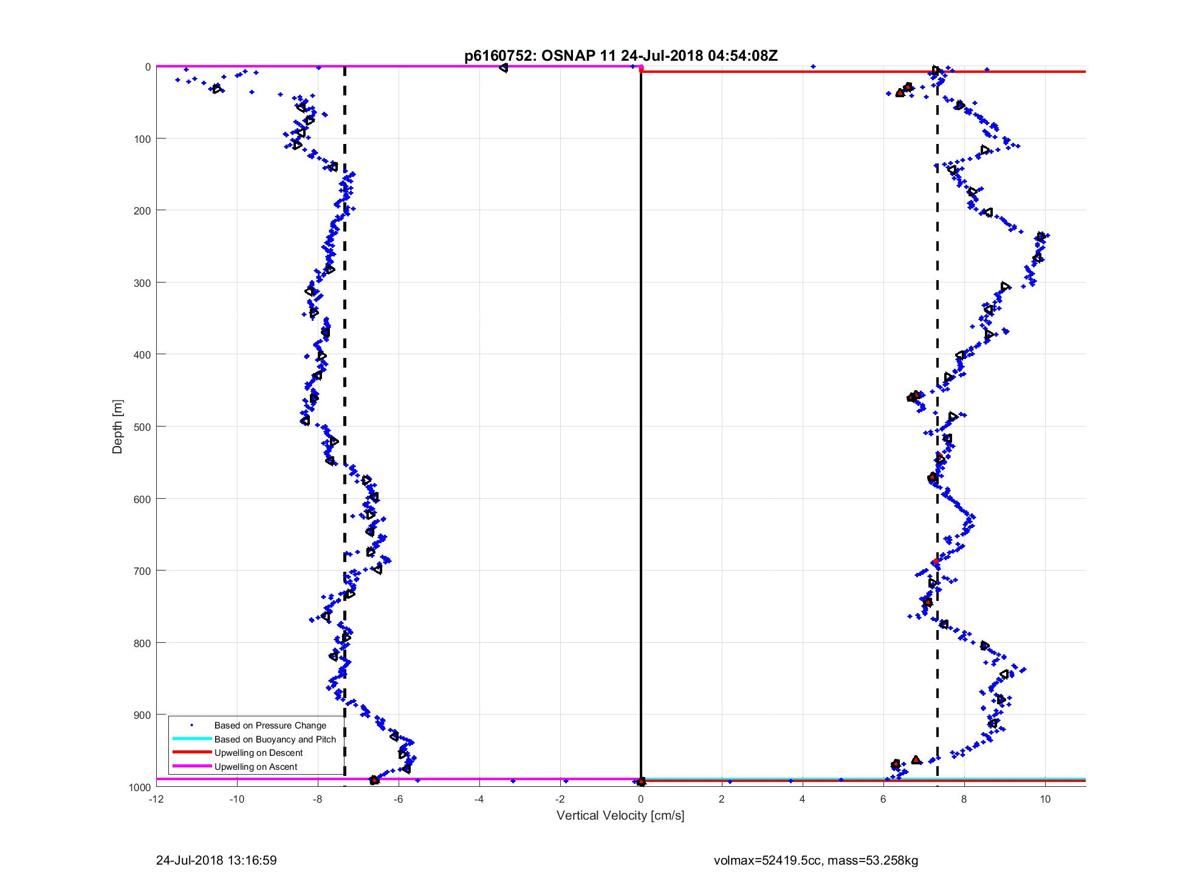The width and height of the screenshot is (1200, 885).
Task: Select legend entry 'Based on Pressure Change'
Action: point(270,725)
